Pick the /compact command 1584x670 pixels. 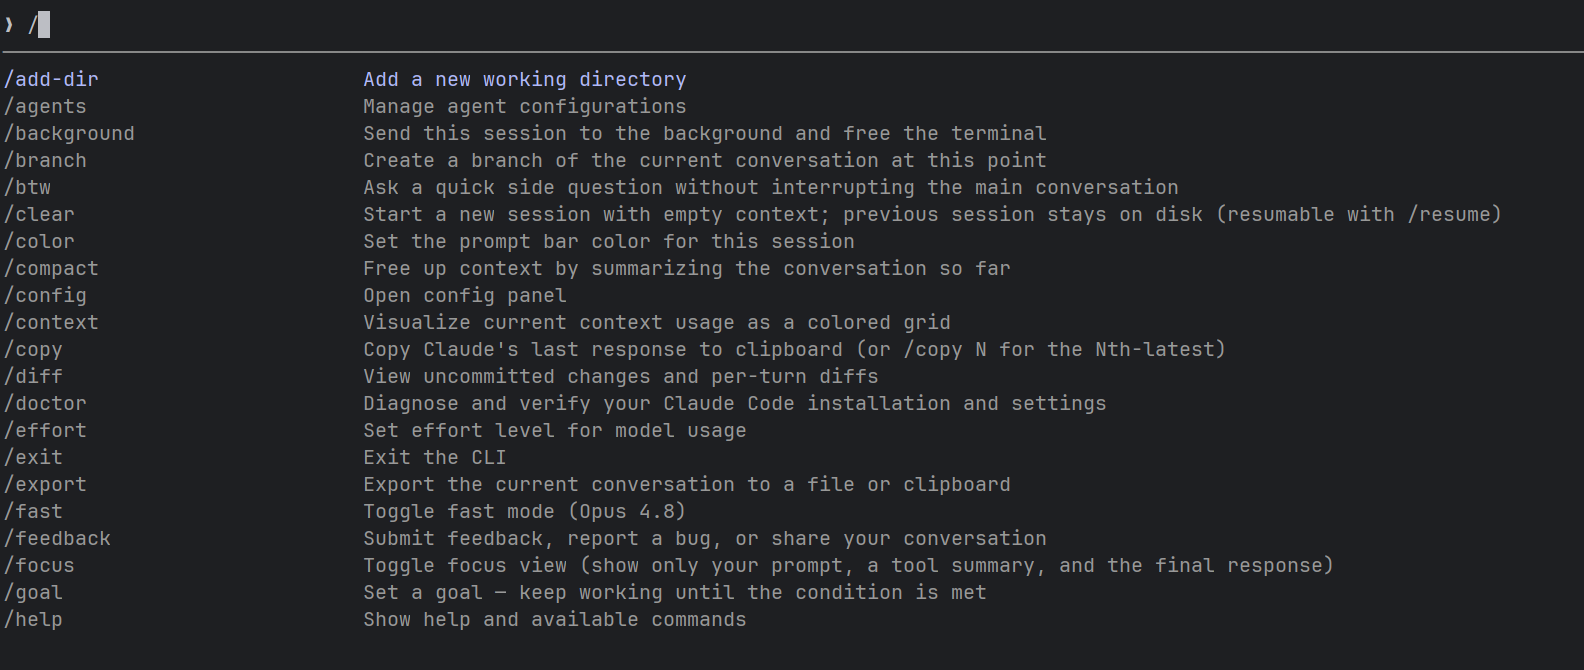coord(51,268)
